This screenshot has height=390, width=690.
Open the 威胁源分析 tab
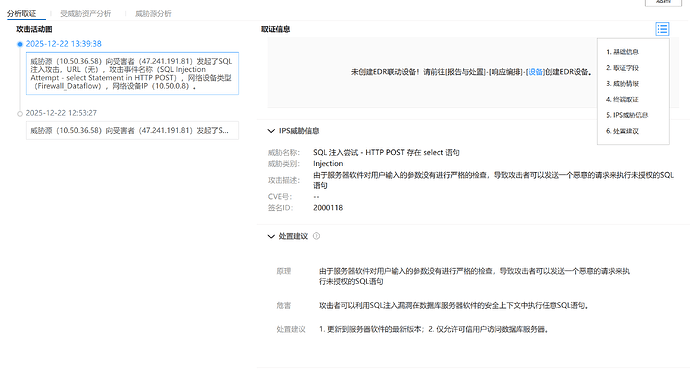153,14
